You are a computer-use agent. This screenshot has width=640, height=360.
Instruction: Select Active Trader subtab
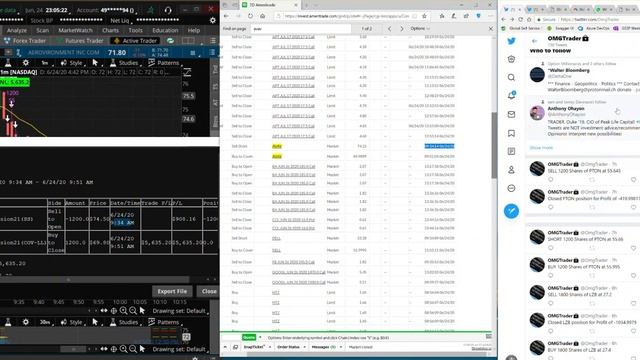point(135,41)
